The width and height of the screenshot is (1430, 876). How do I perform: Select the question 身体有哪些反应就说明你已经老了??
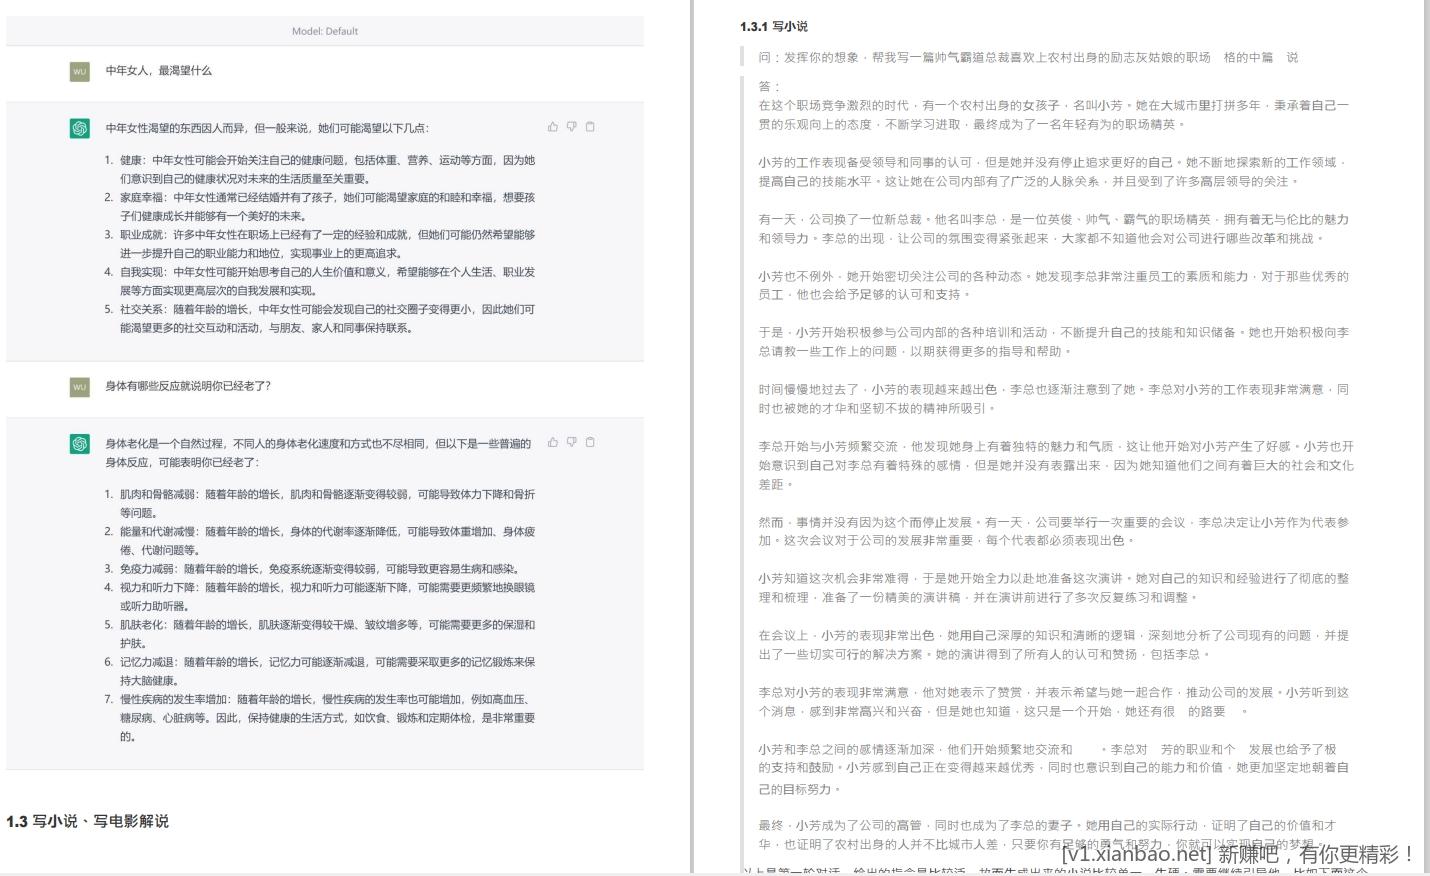188,386
